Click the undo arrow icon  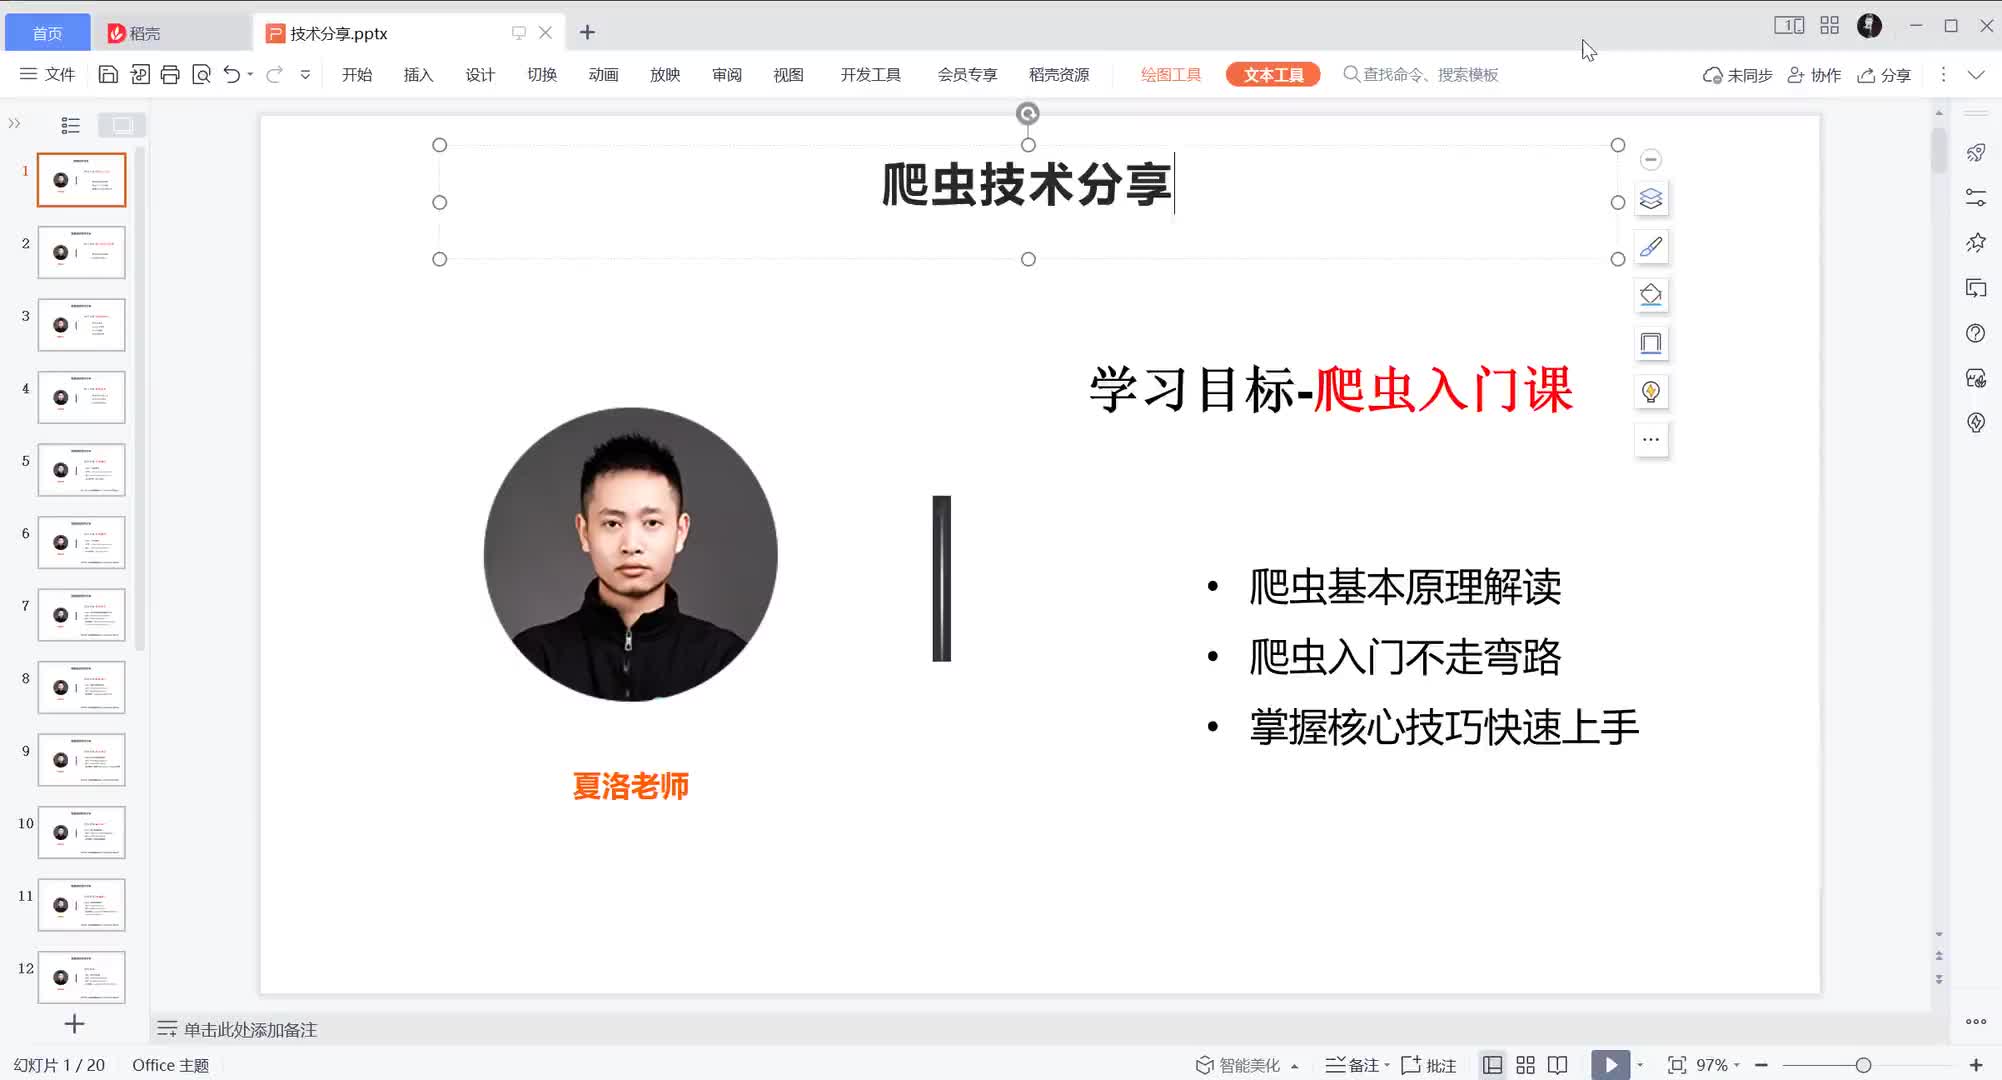point(231,74)
